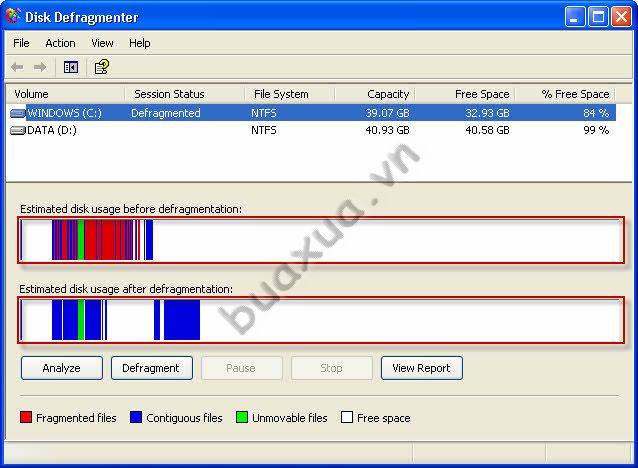Sort by the % Free Space column header

pyautogui.click(x=565, y=94)
